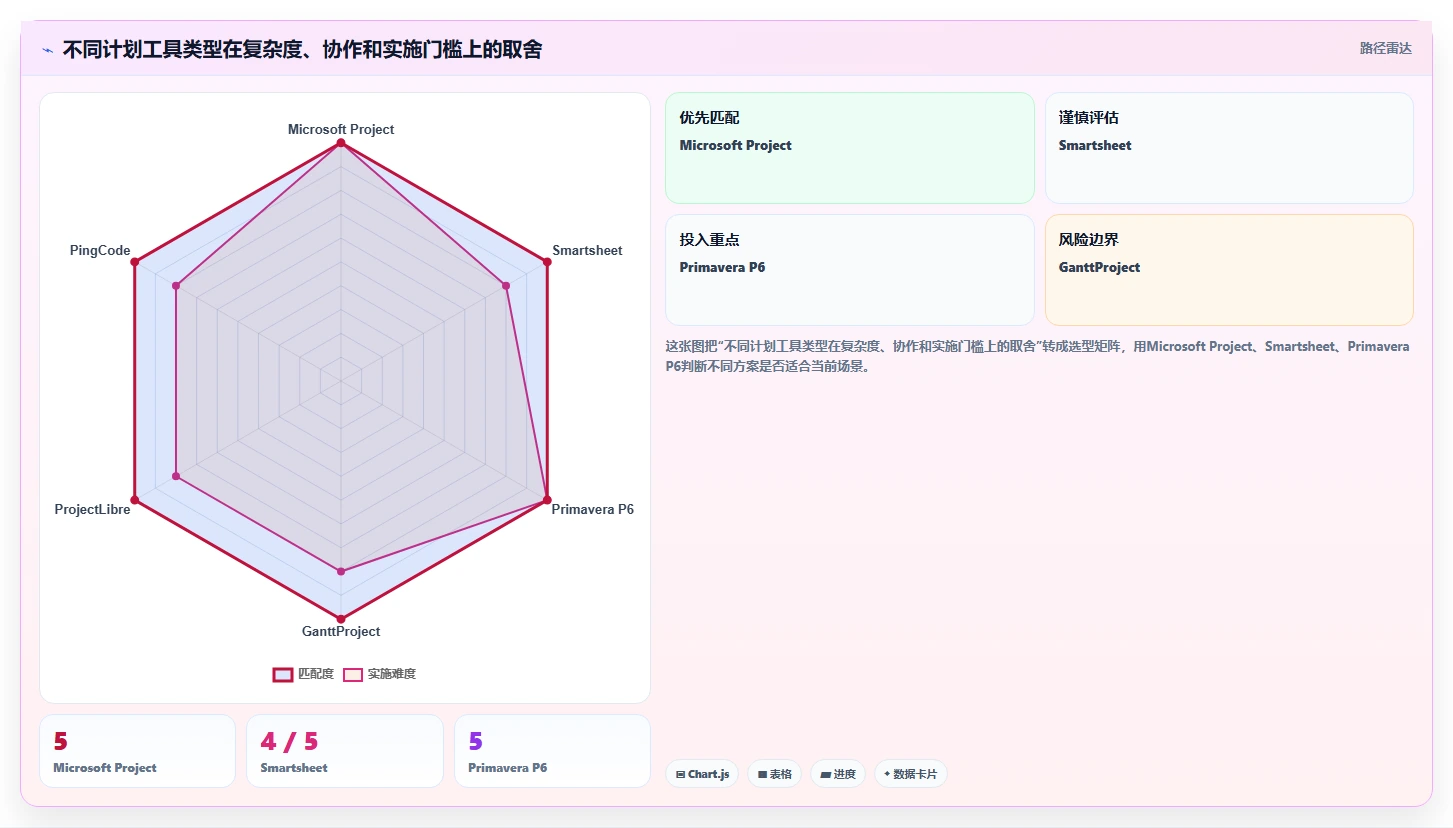Select the 数据卡片 tag chip
Image resolution: width=1453 pixels, height=828 pixels.
(911, 774)
